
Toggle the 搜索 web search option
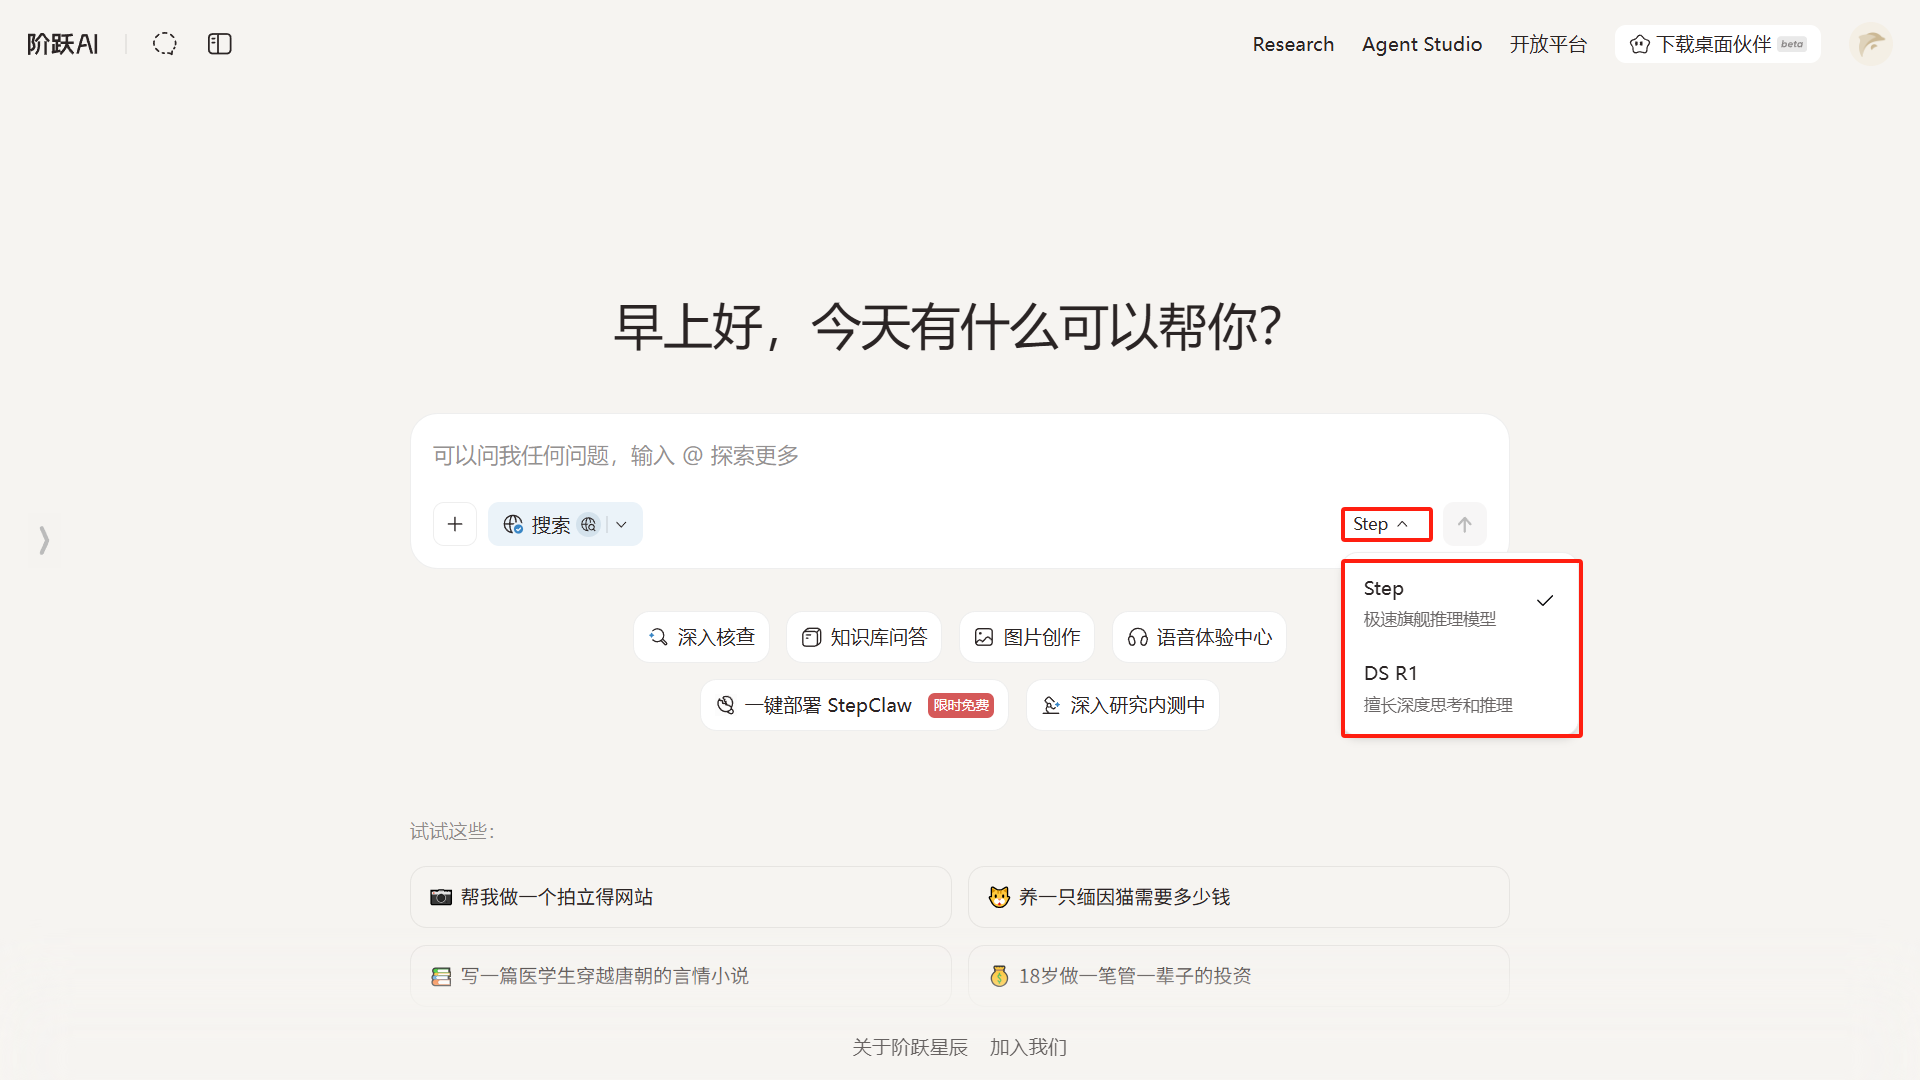click(548, 524)
